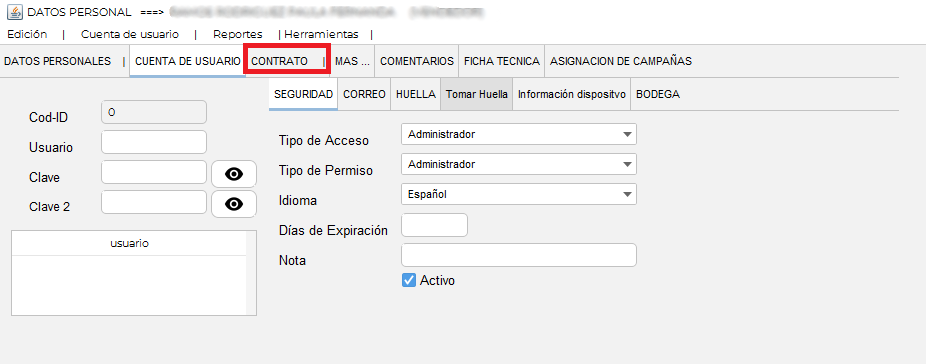The height and width of the screenshot is (364, 926).
Task: Expand the Tipo de Acceso dropdown
Action: pyautogui.click(x=519, y=134)
